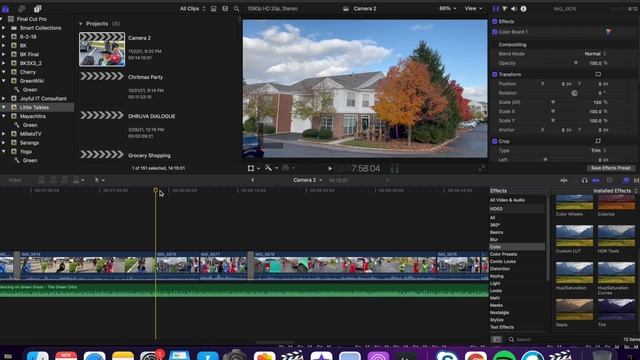Select the All Video & Audio category
This screenshot has height=360, width=640.
(507, 200)
